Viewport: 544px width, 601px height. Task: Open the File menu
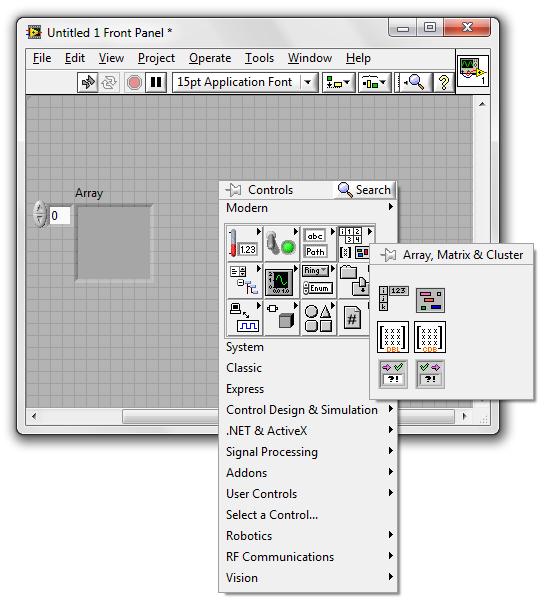pos(42,58)
